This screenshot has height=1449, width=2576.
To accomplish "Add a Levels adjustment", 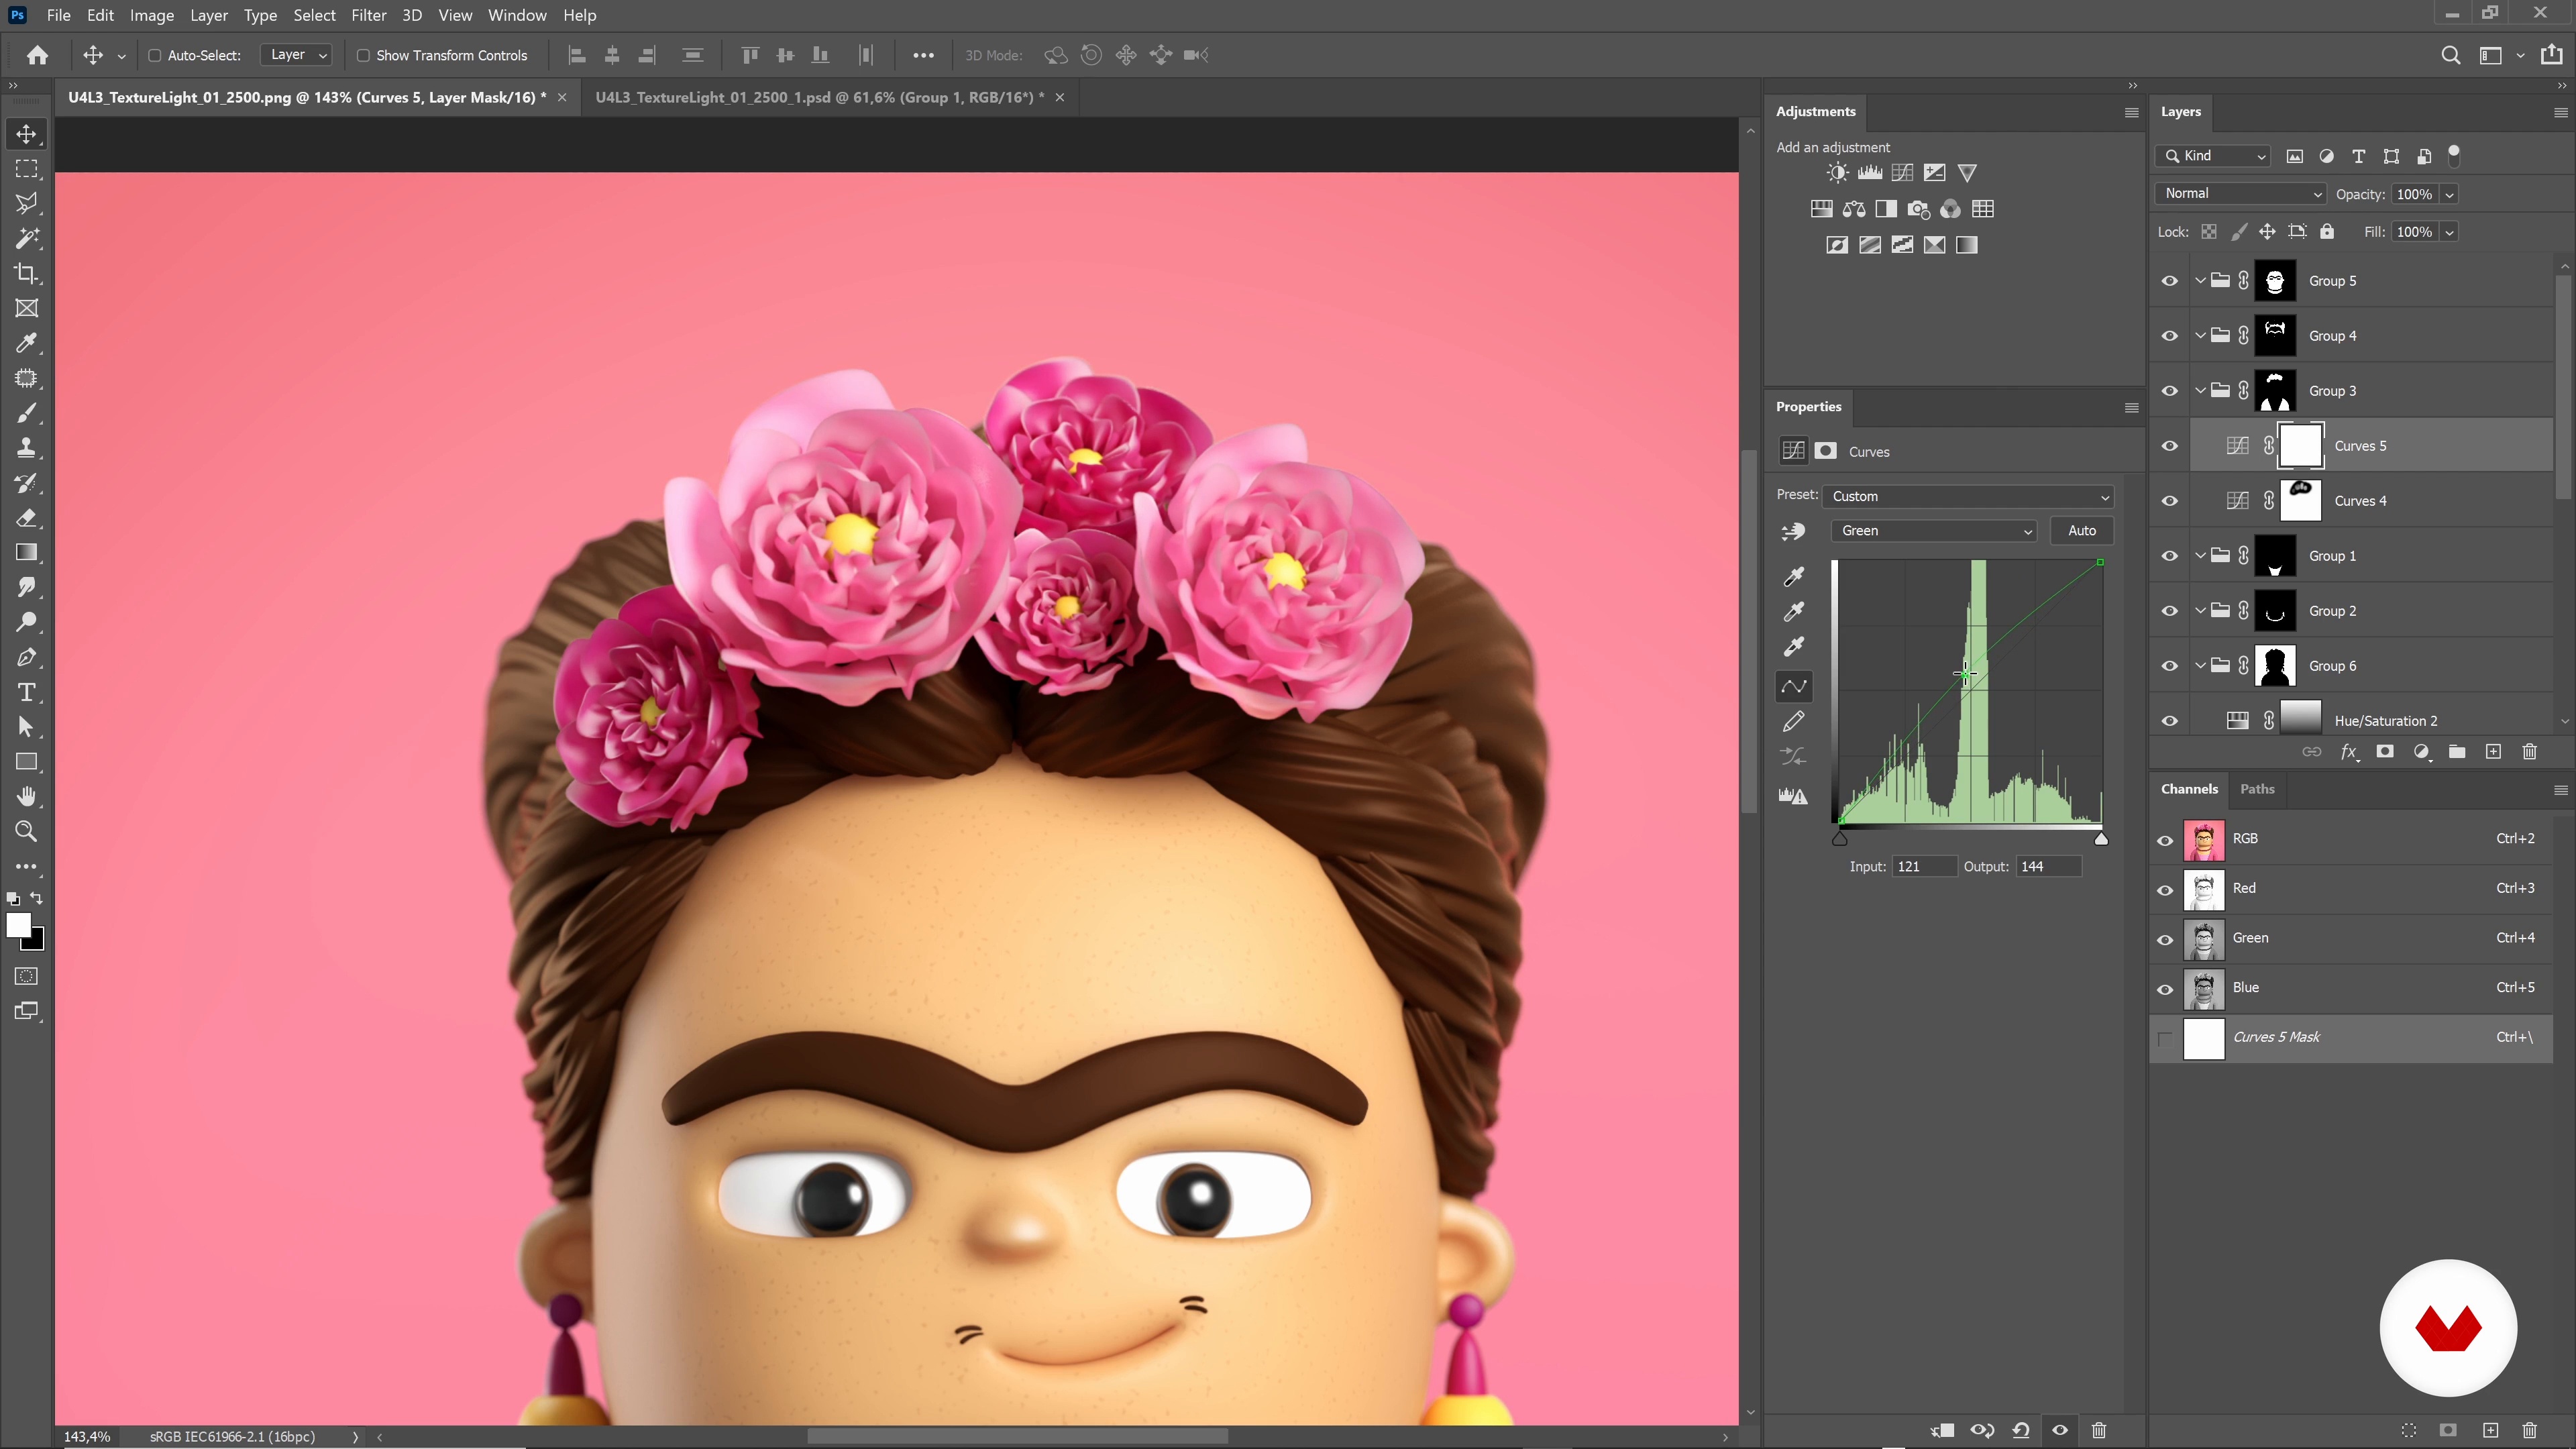I will [1870, 173].
